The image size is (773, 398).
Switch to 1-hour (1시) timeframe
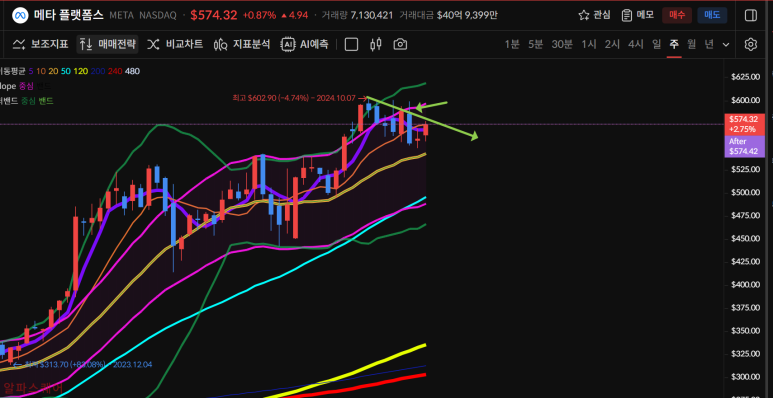(589, 44)
